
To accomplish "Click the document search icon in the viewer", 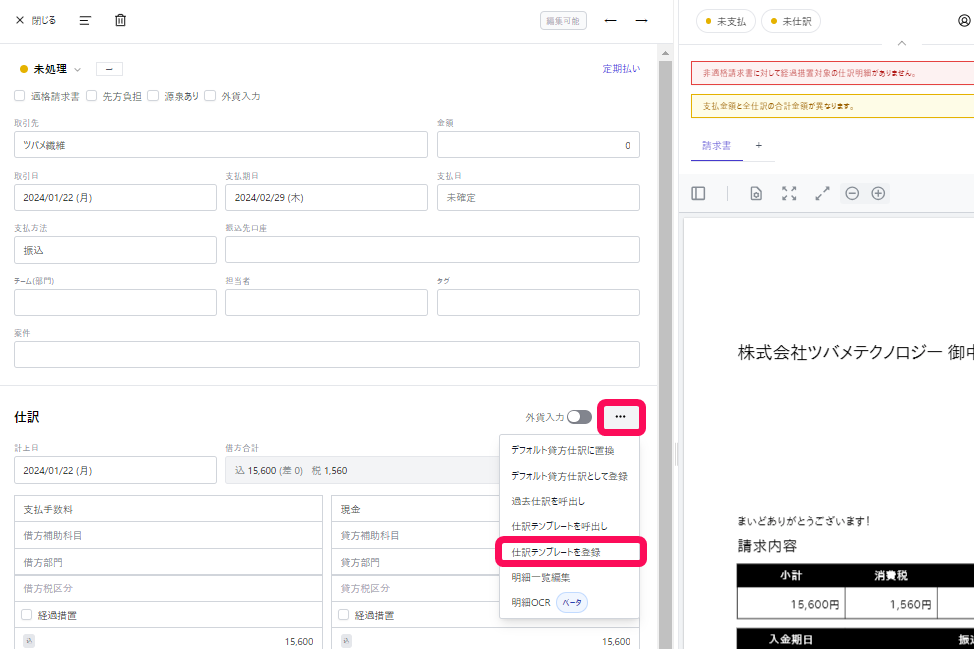I will tap(756, 193).
